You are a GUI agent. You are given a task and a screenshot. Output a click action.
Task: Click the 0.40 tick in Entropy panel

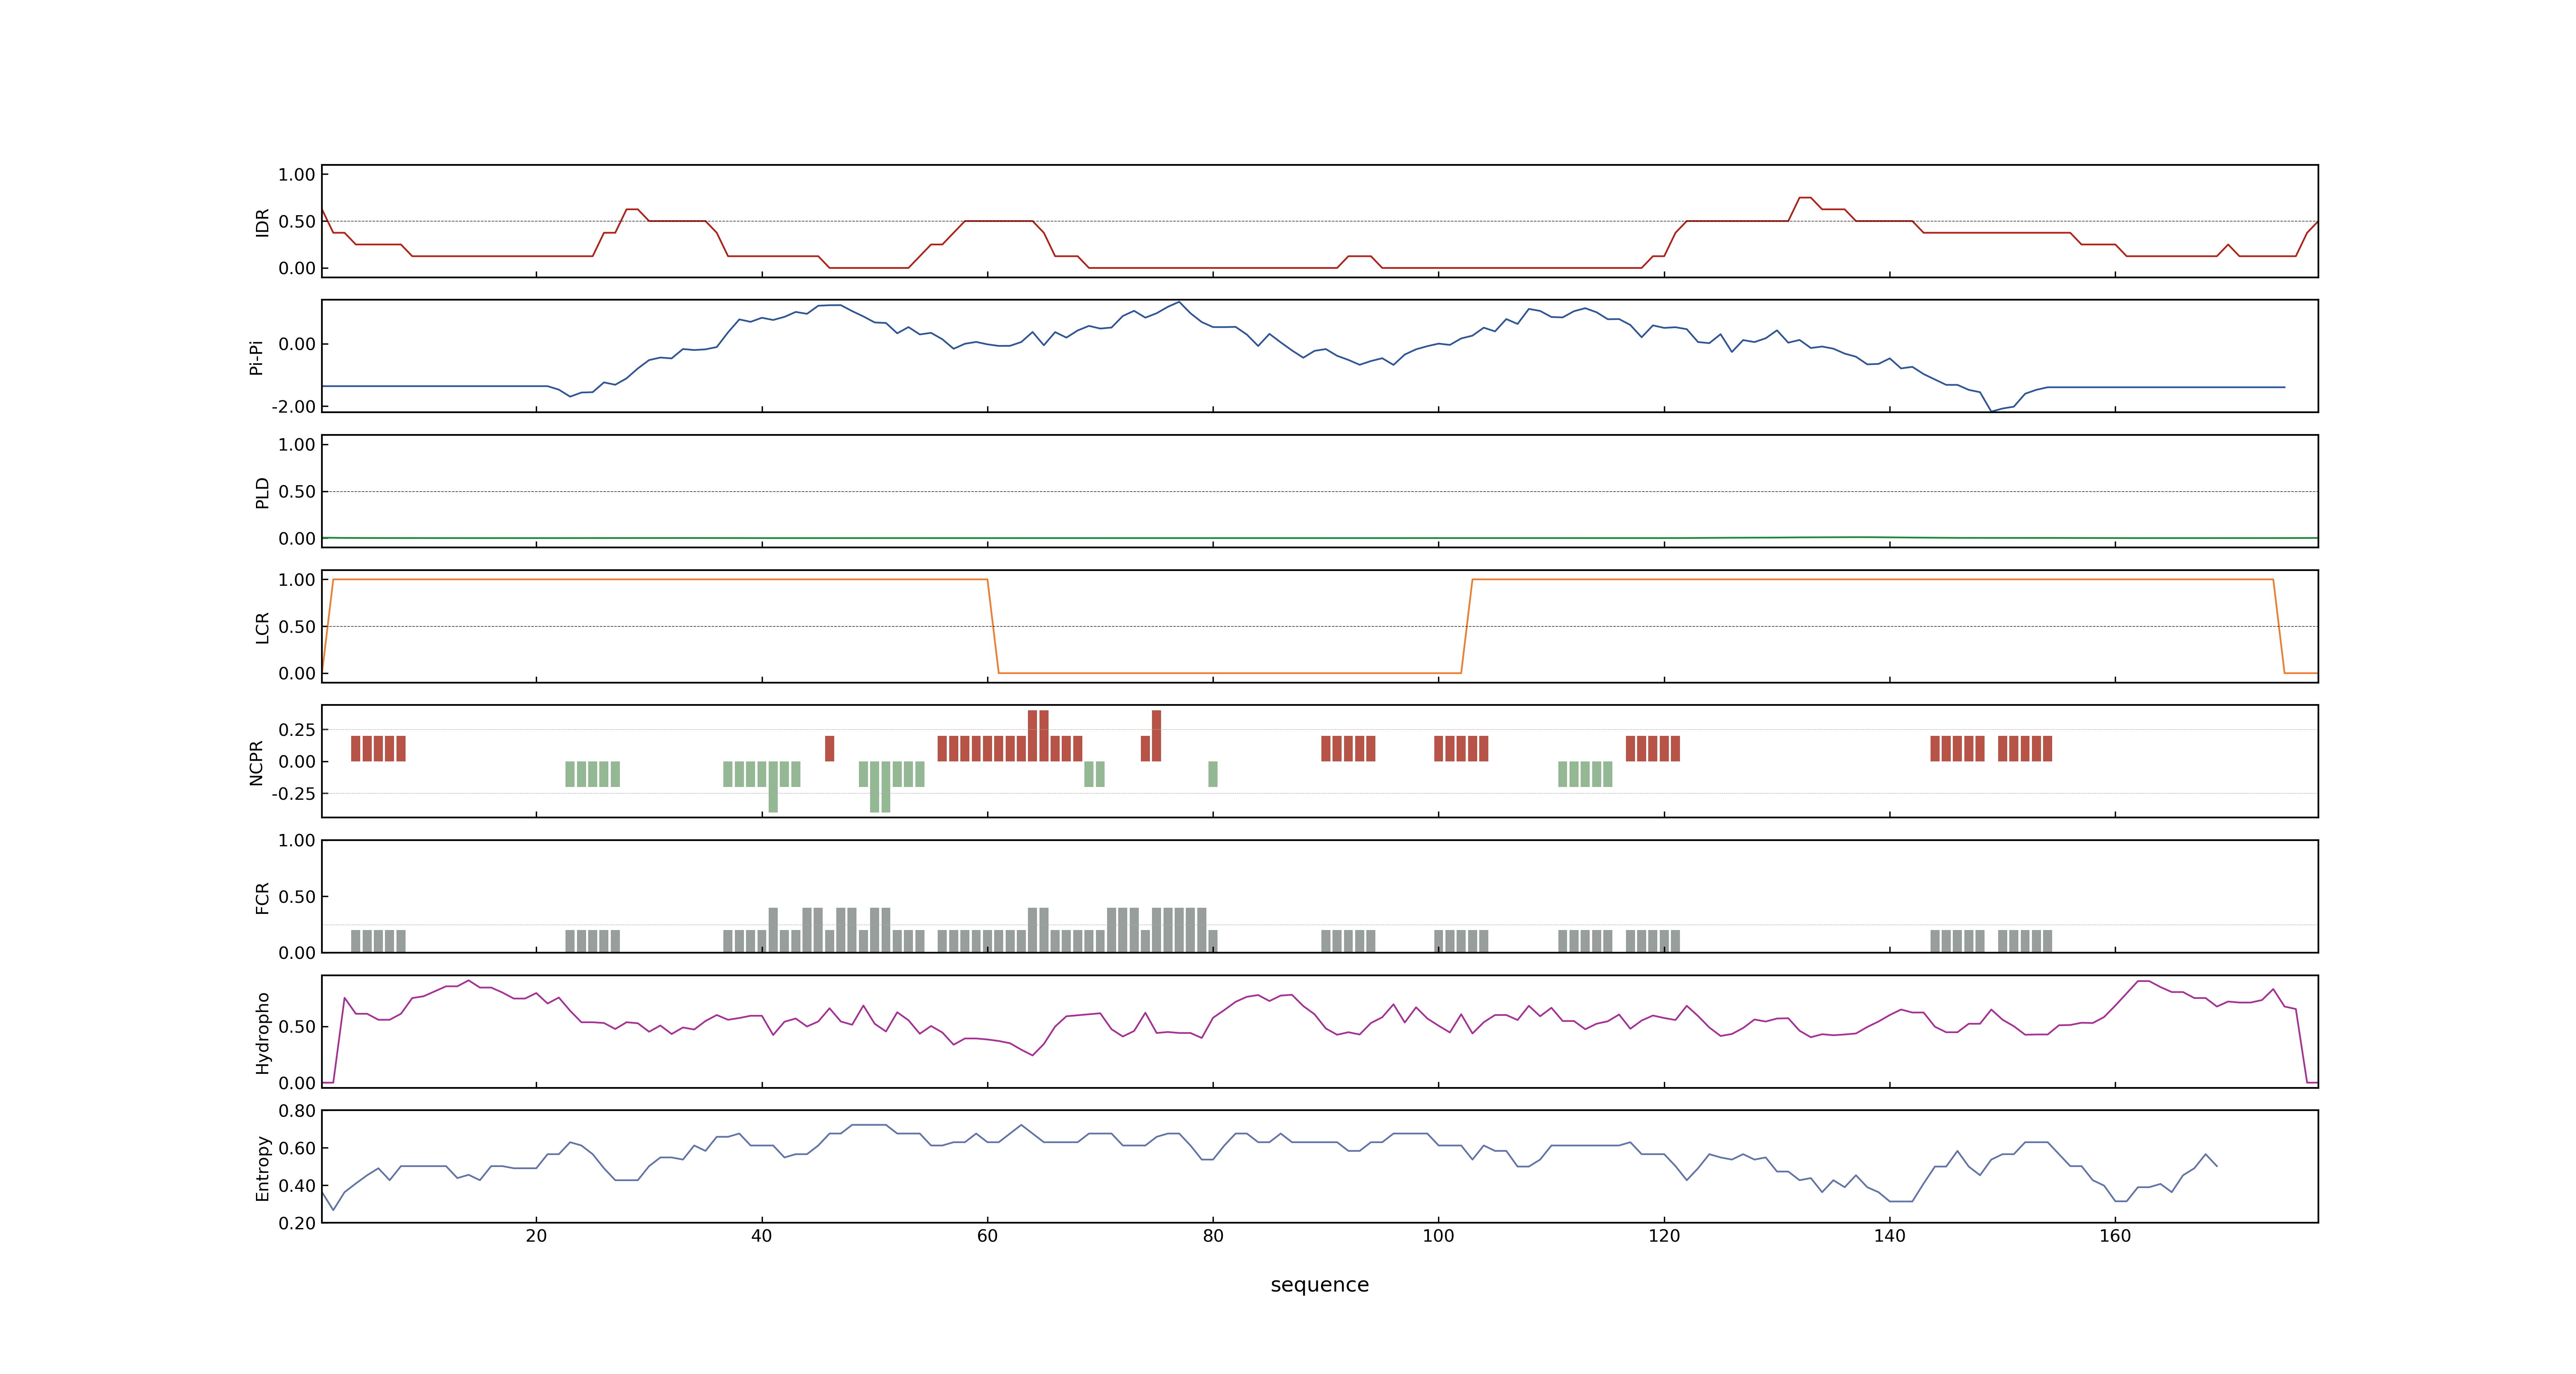coord(297,1186)
